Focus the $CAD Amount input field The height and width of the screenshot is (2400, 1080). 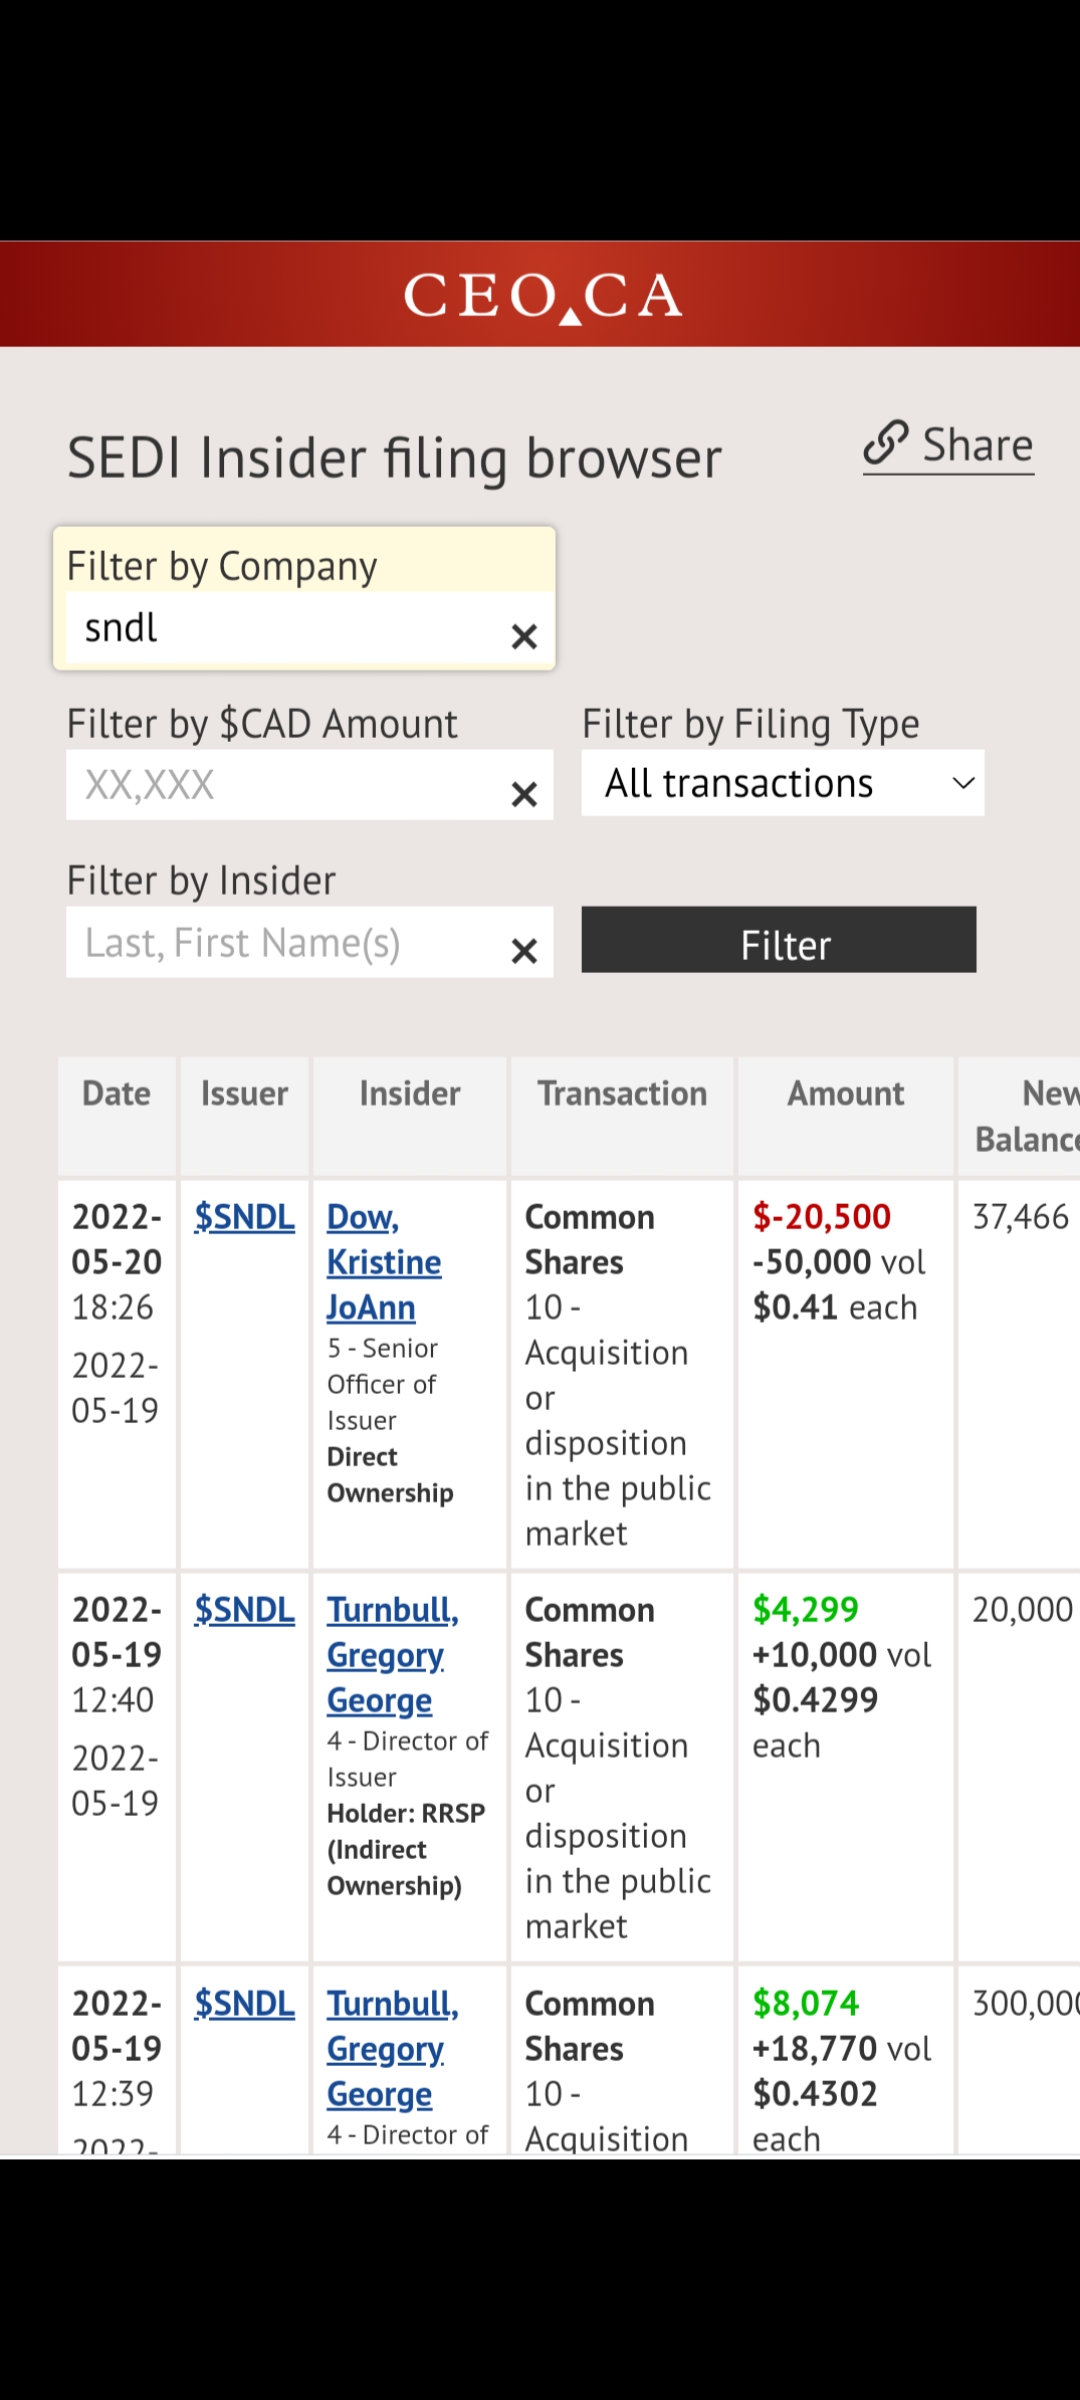pyautogui.click(x=285, y=785)
